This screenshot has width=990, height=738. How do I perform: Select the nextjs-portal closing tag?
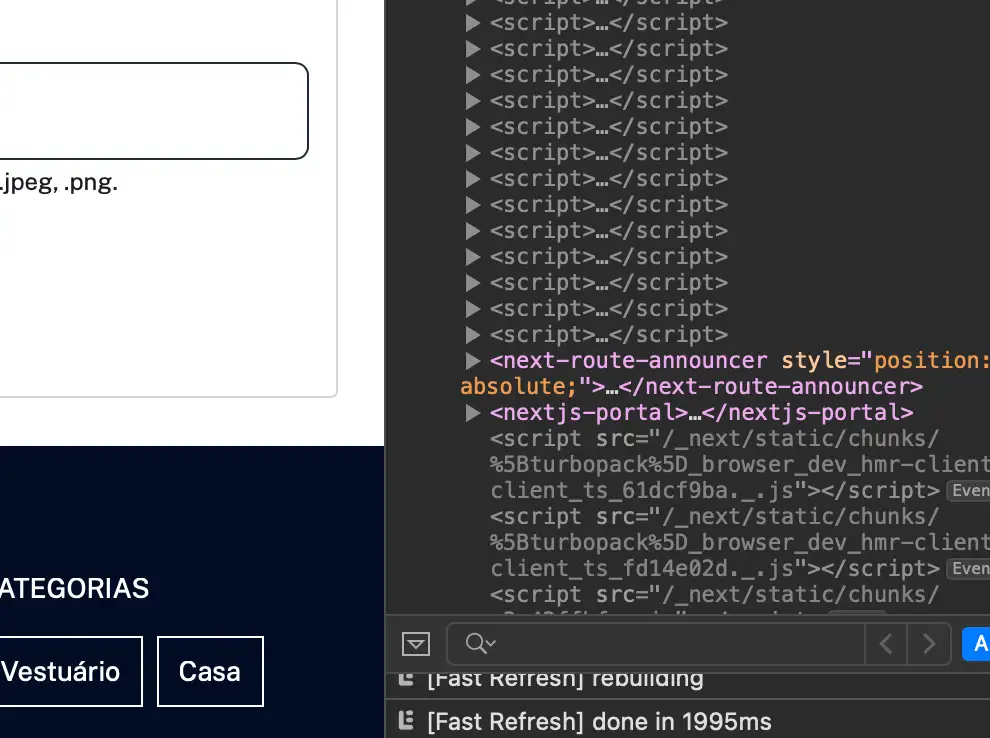click(808, 412)
